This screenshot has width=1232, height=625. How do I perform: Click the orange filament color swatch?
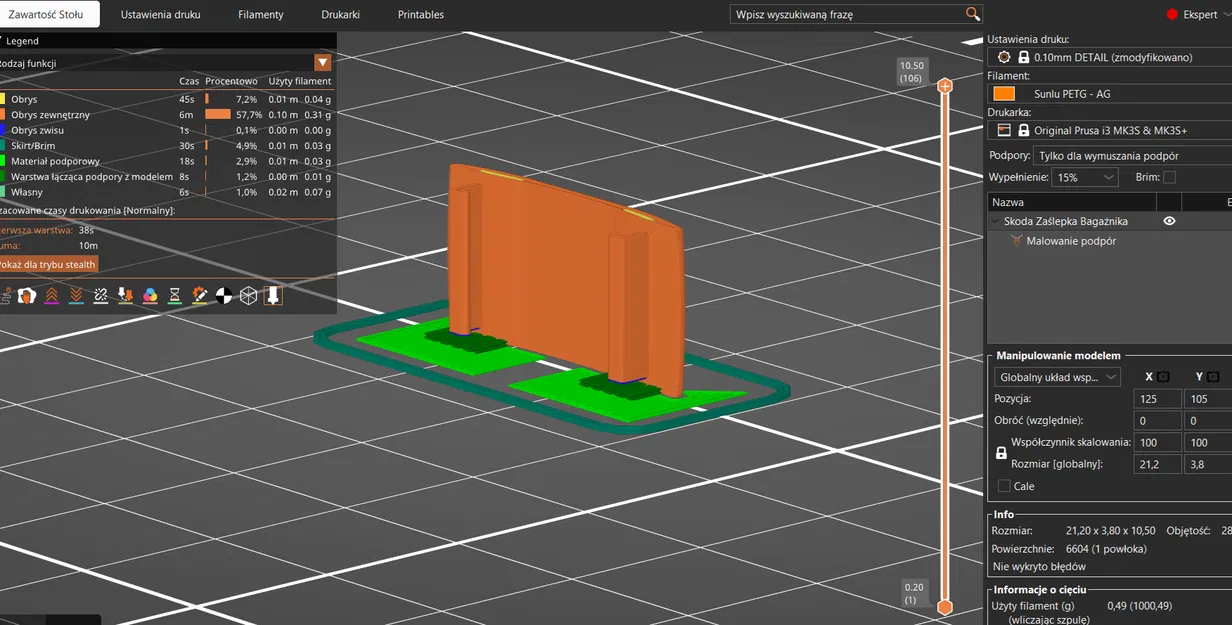pos(1004,93)
